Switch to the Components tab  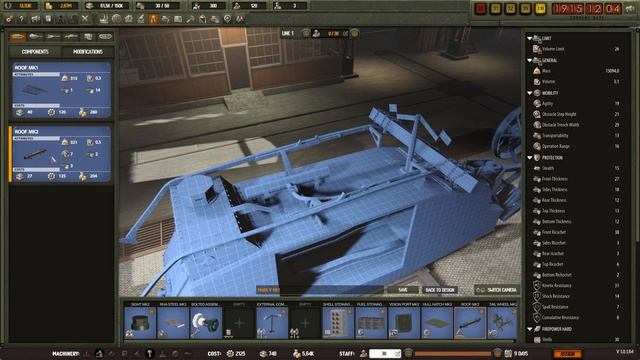[x=35, y=52]
